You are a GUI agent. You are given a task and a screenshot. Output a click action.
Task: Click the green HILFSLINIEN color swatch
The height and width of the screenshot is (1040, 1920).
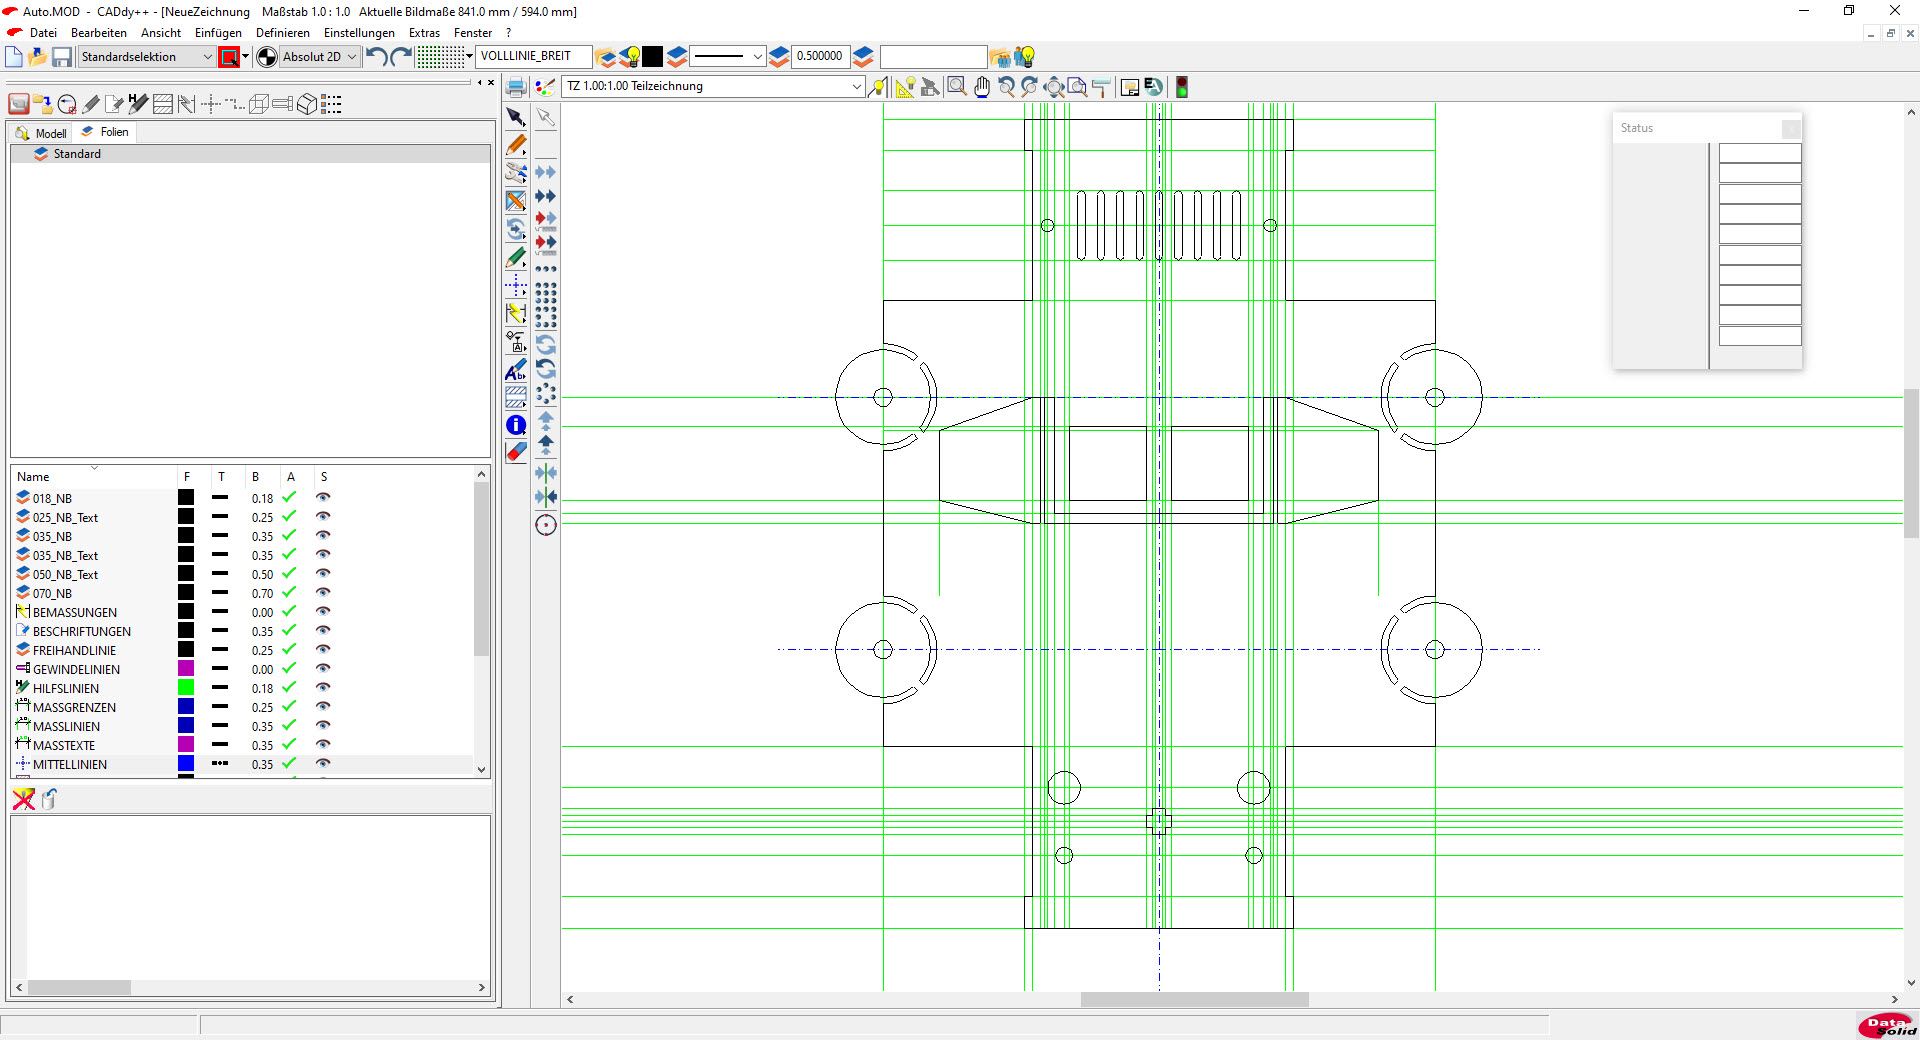(x=186, y=688)
